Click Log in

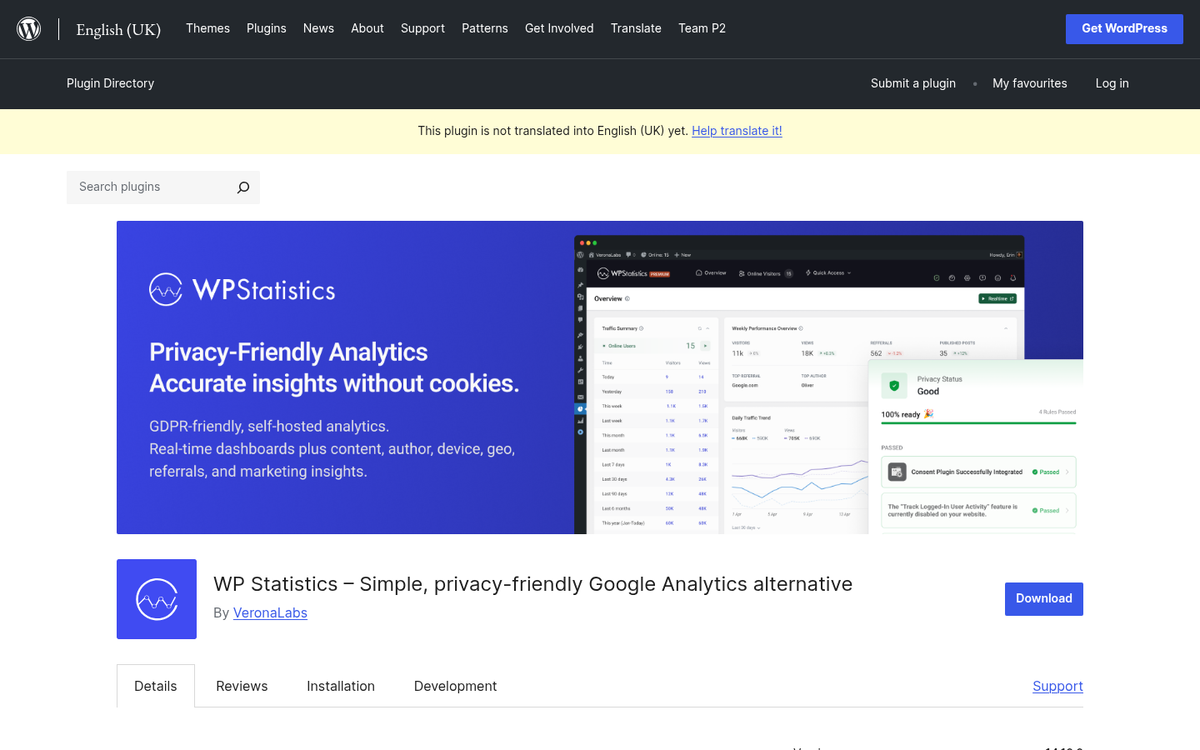click(x=1112, y=83)
